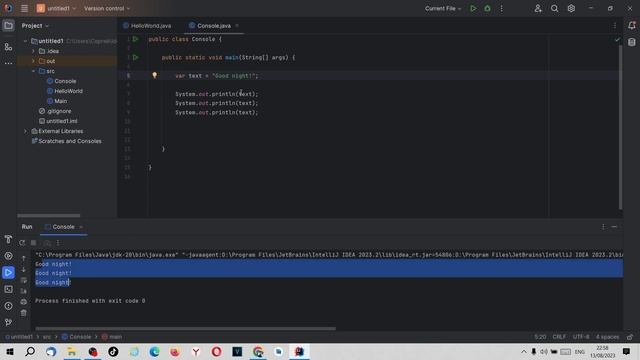Open Services tool window icon

pyautogui.click(x=8, y=256)
